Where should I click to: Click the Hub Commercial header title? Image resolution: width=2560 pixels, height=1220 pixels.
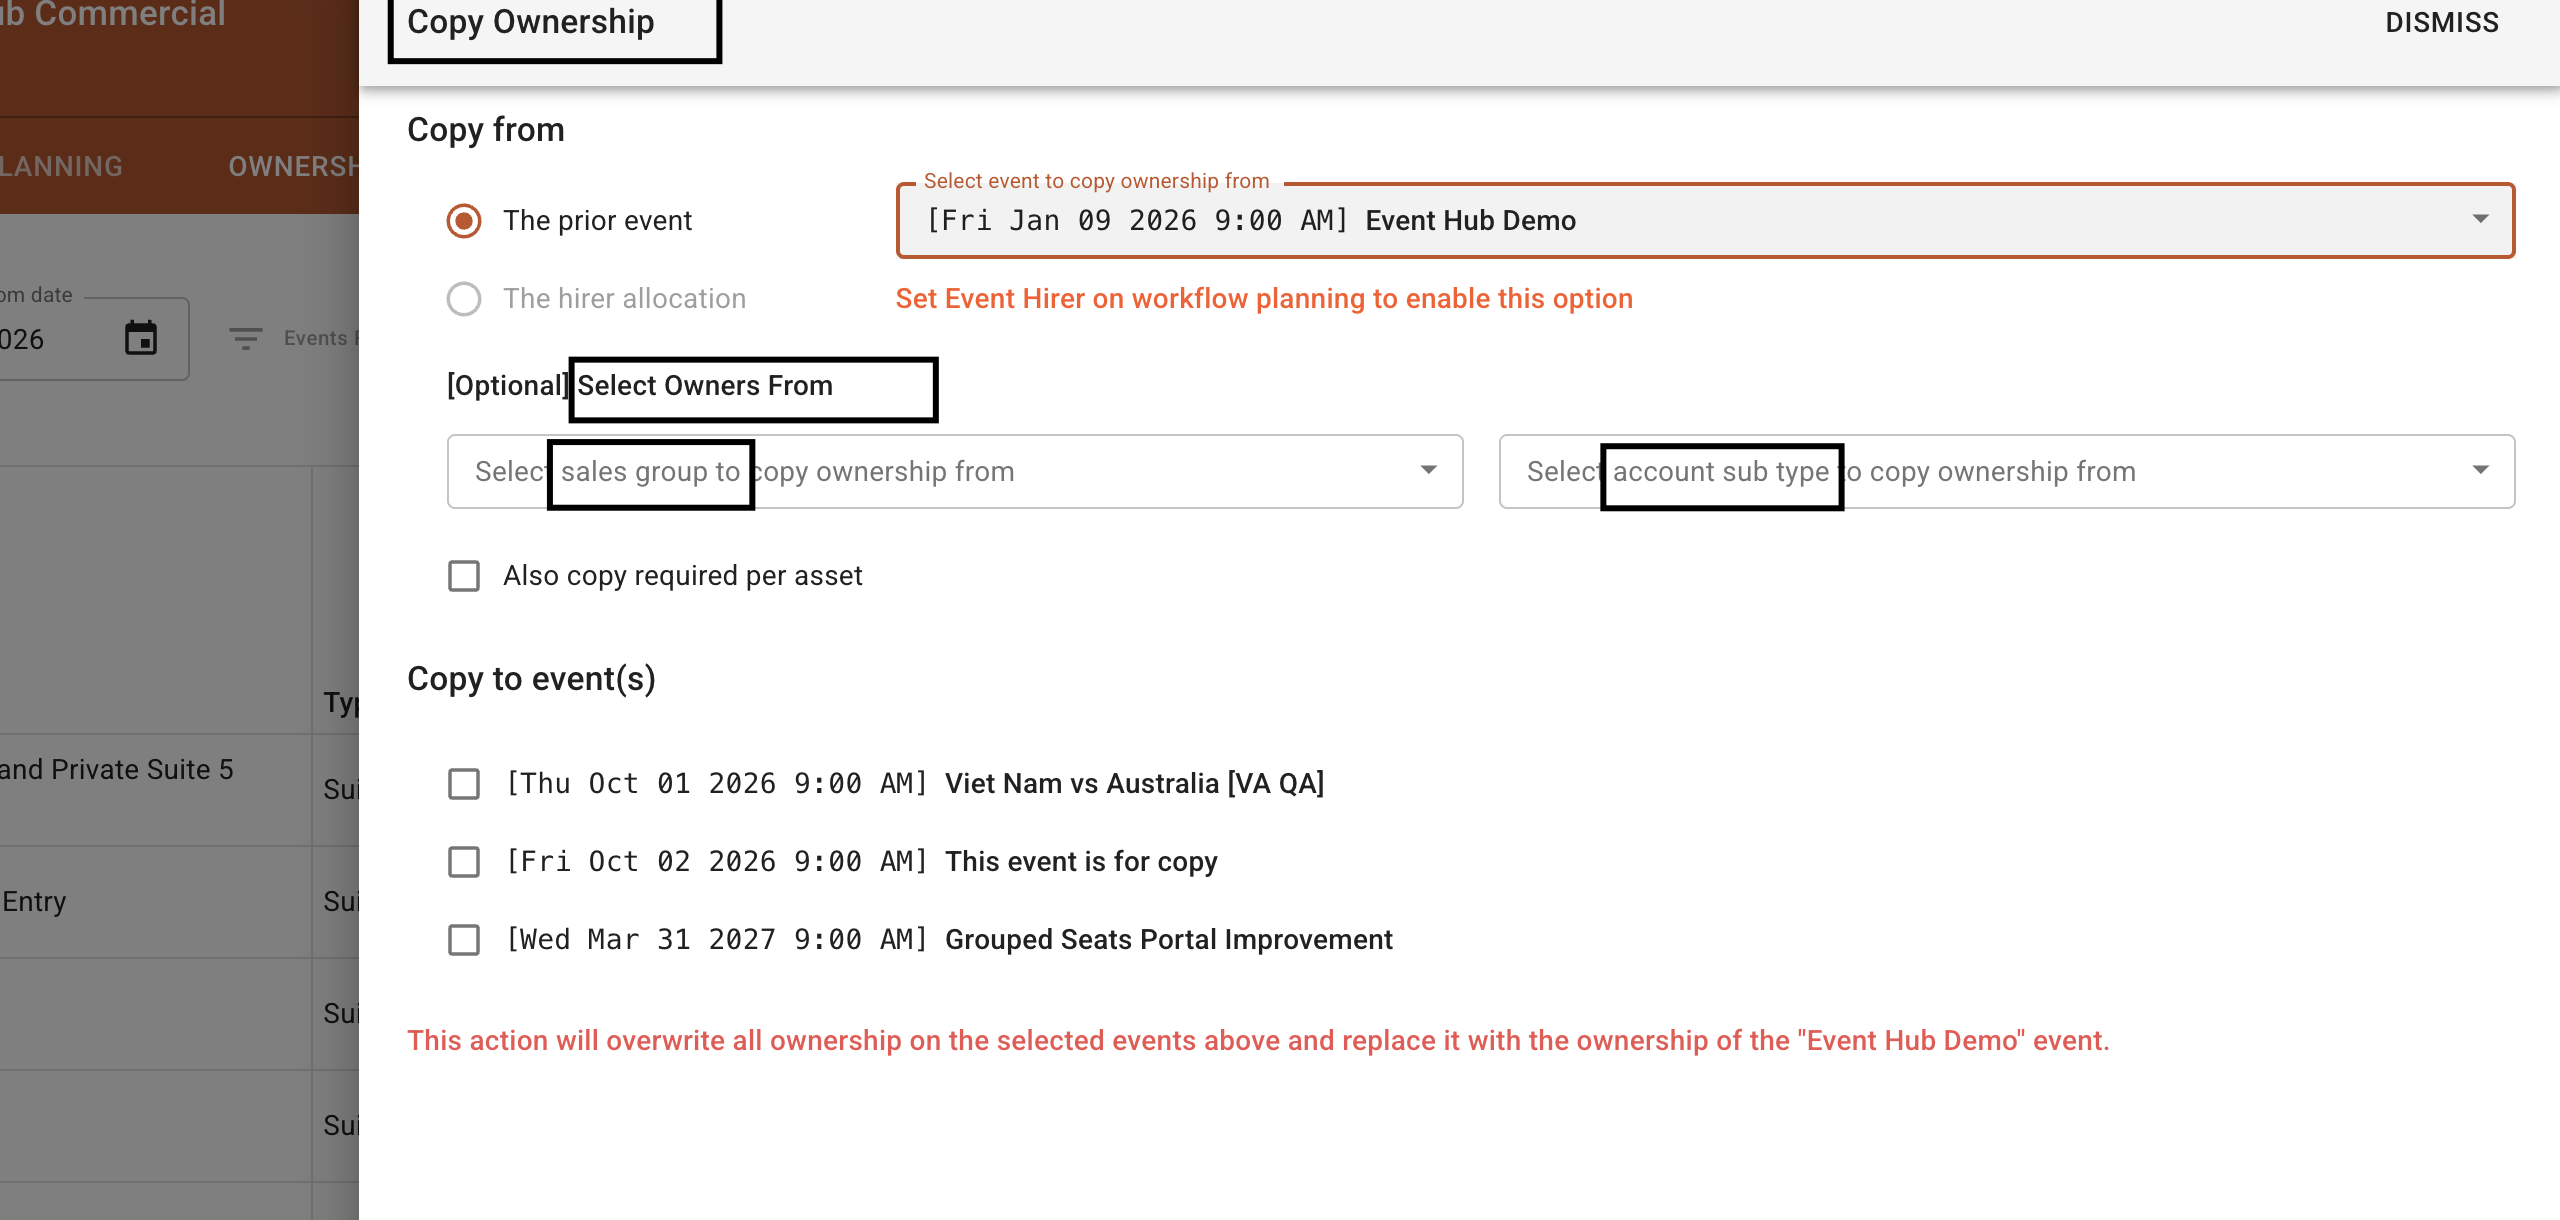pyautogui.click(x=112, y=16)
